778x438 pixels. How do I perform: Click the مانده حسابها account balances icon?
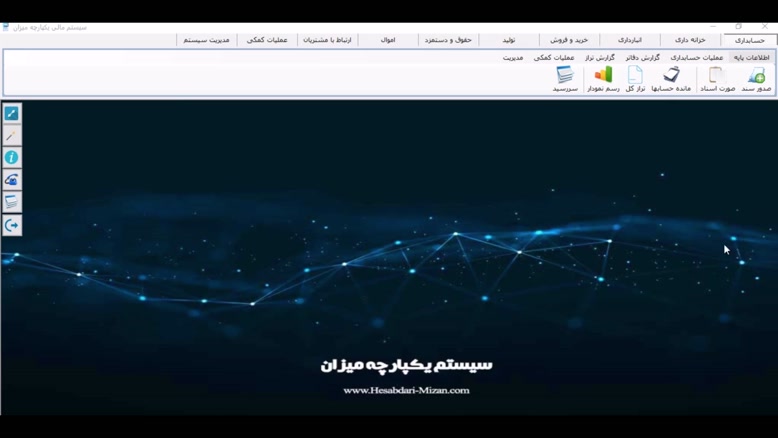[x=671, y=78]
